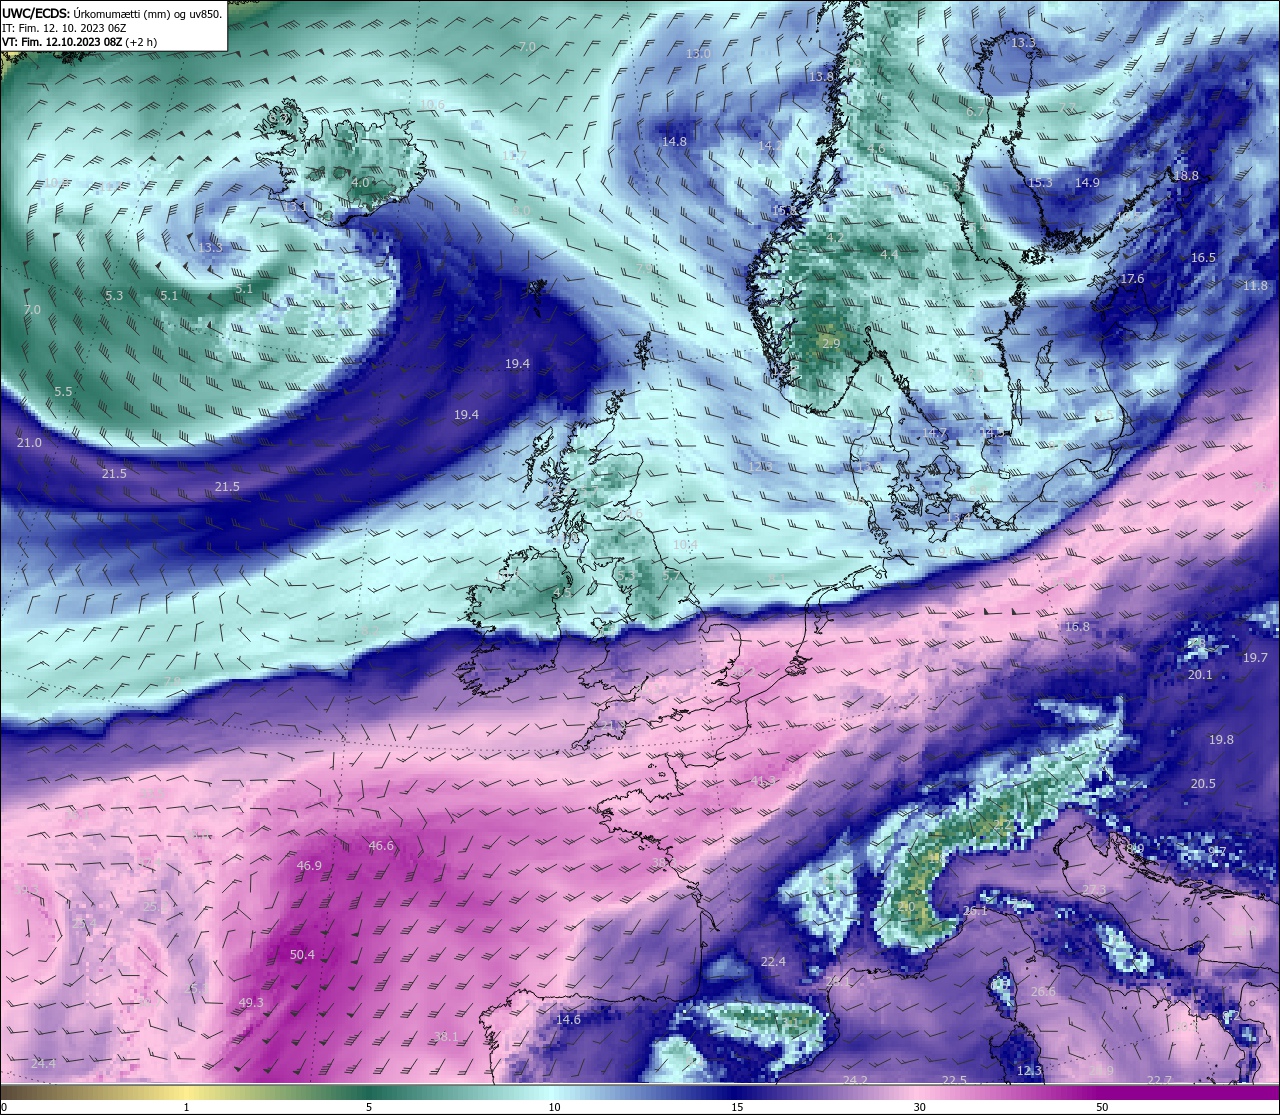Click the 16.8 value label

point(1077,627)
